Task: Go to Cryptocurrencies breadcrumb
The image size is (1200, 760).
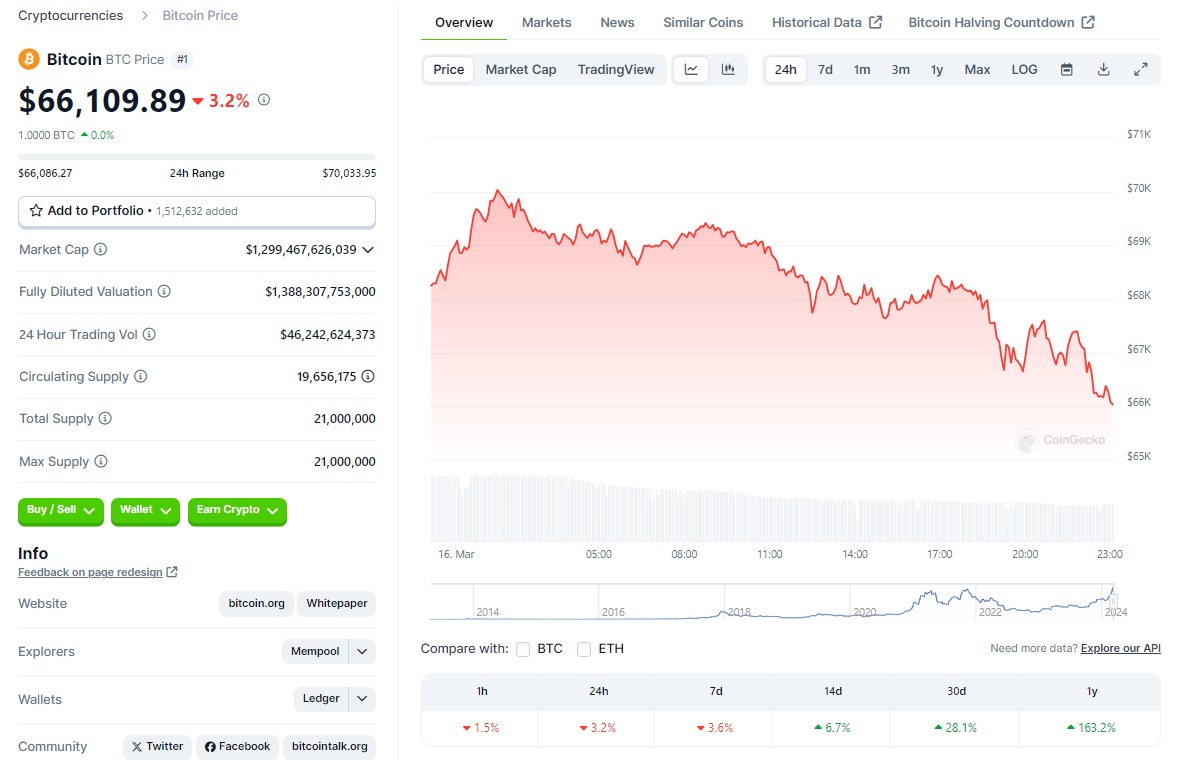Action: coord(71,16)
